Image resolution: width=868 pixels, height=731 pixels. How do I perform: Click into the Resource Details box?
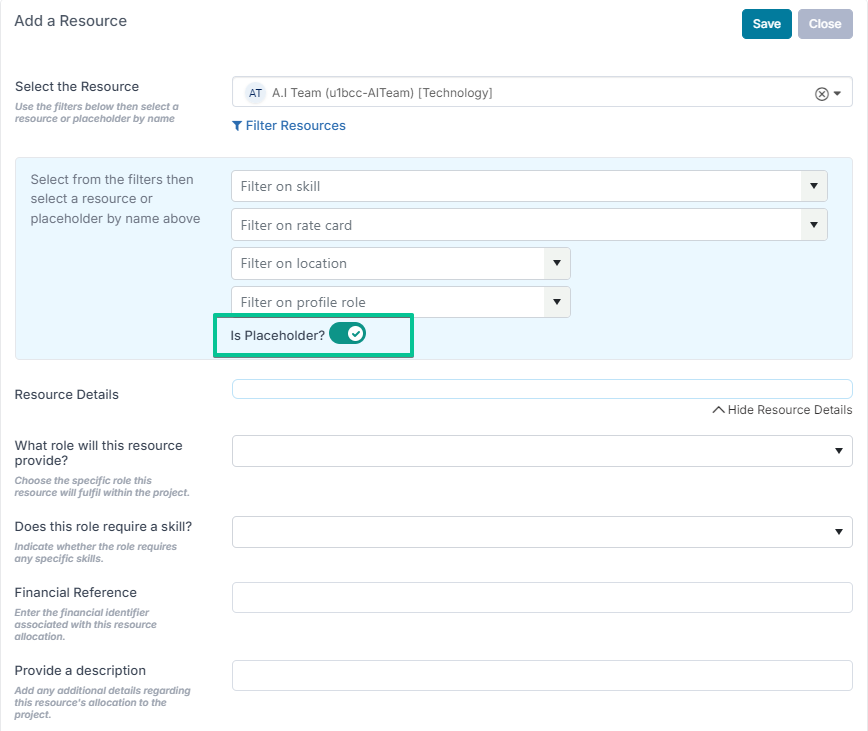[542, 389]
